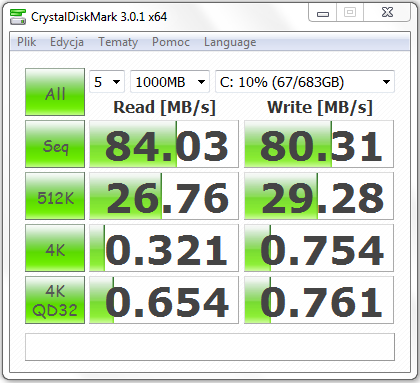Screen dimensions: 420x383
Task: Click the 512K read result 26.76
Action: (164, 196)
